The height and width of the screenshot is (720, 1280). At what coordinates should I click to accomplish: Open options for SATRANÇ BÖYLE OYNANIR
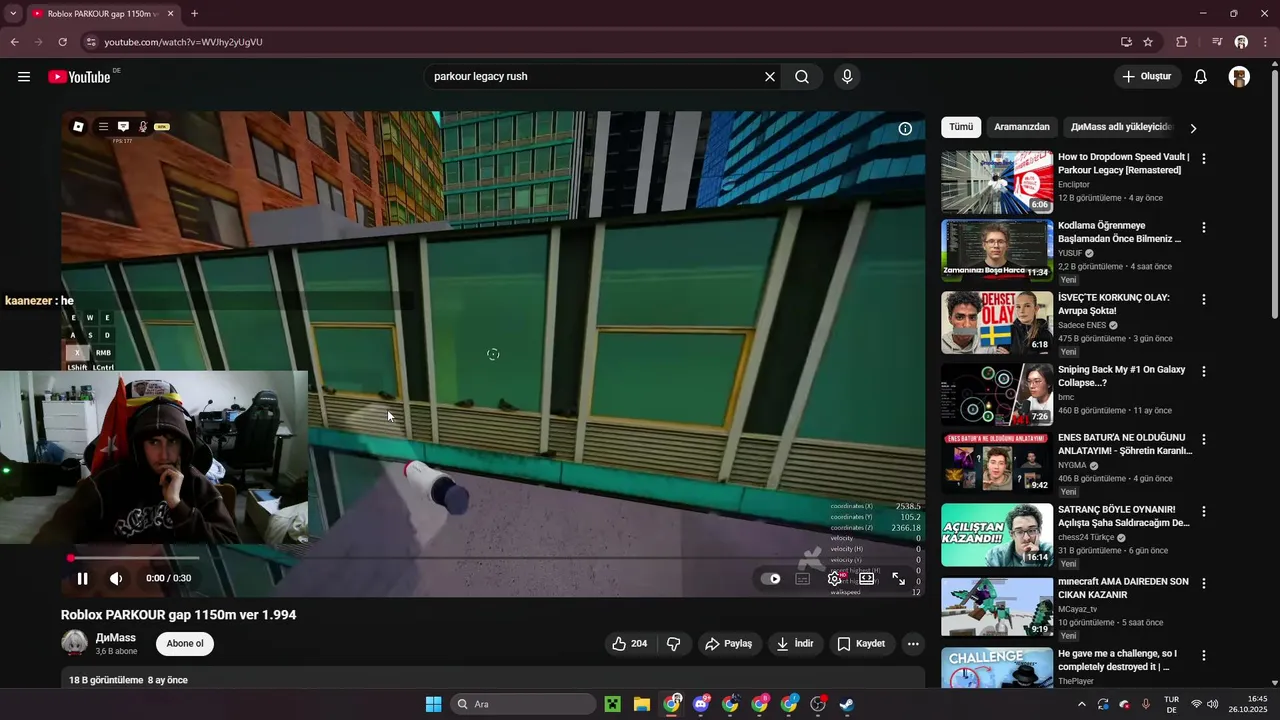(x=1204, y=511)
